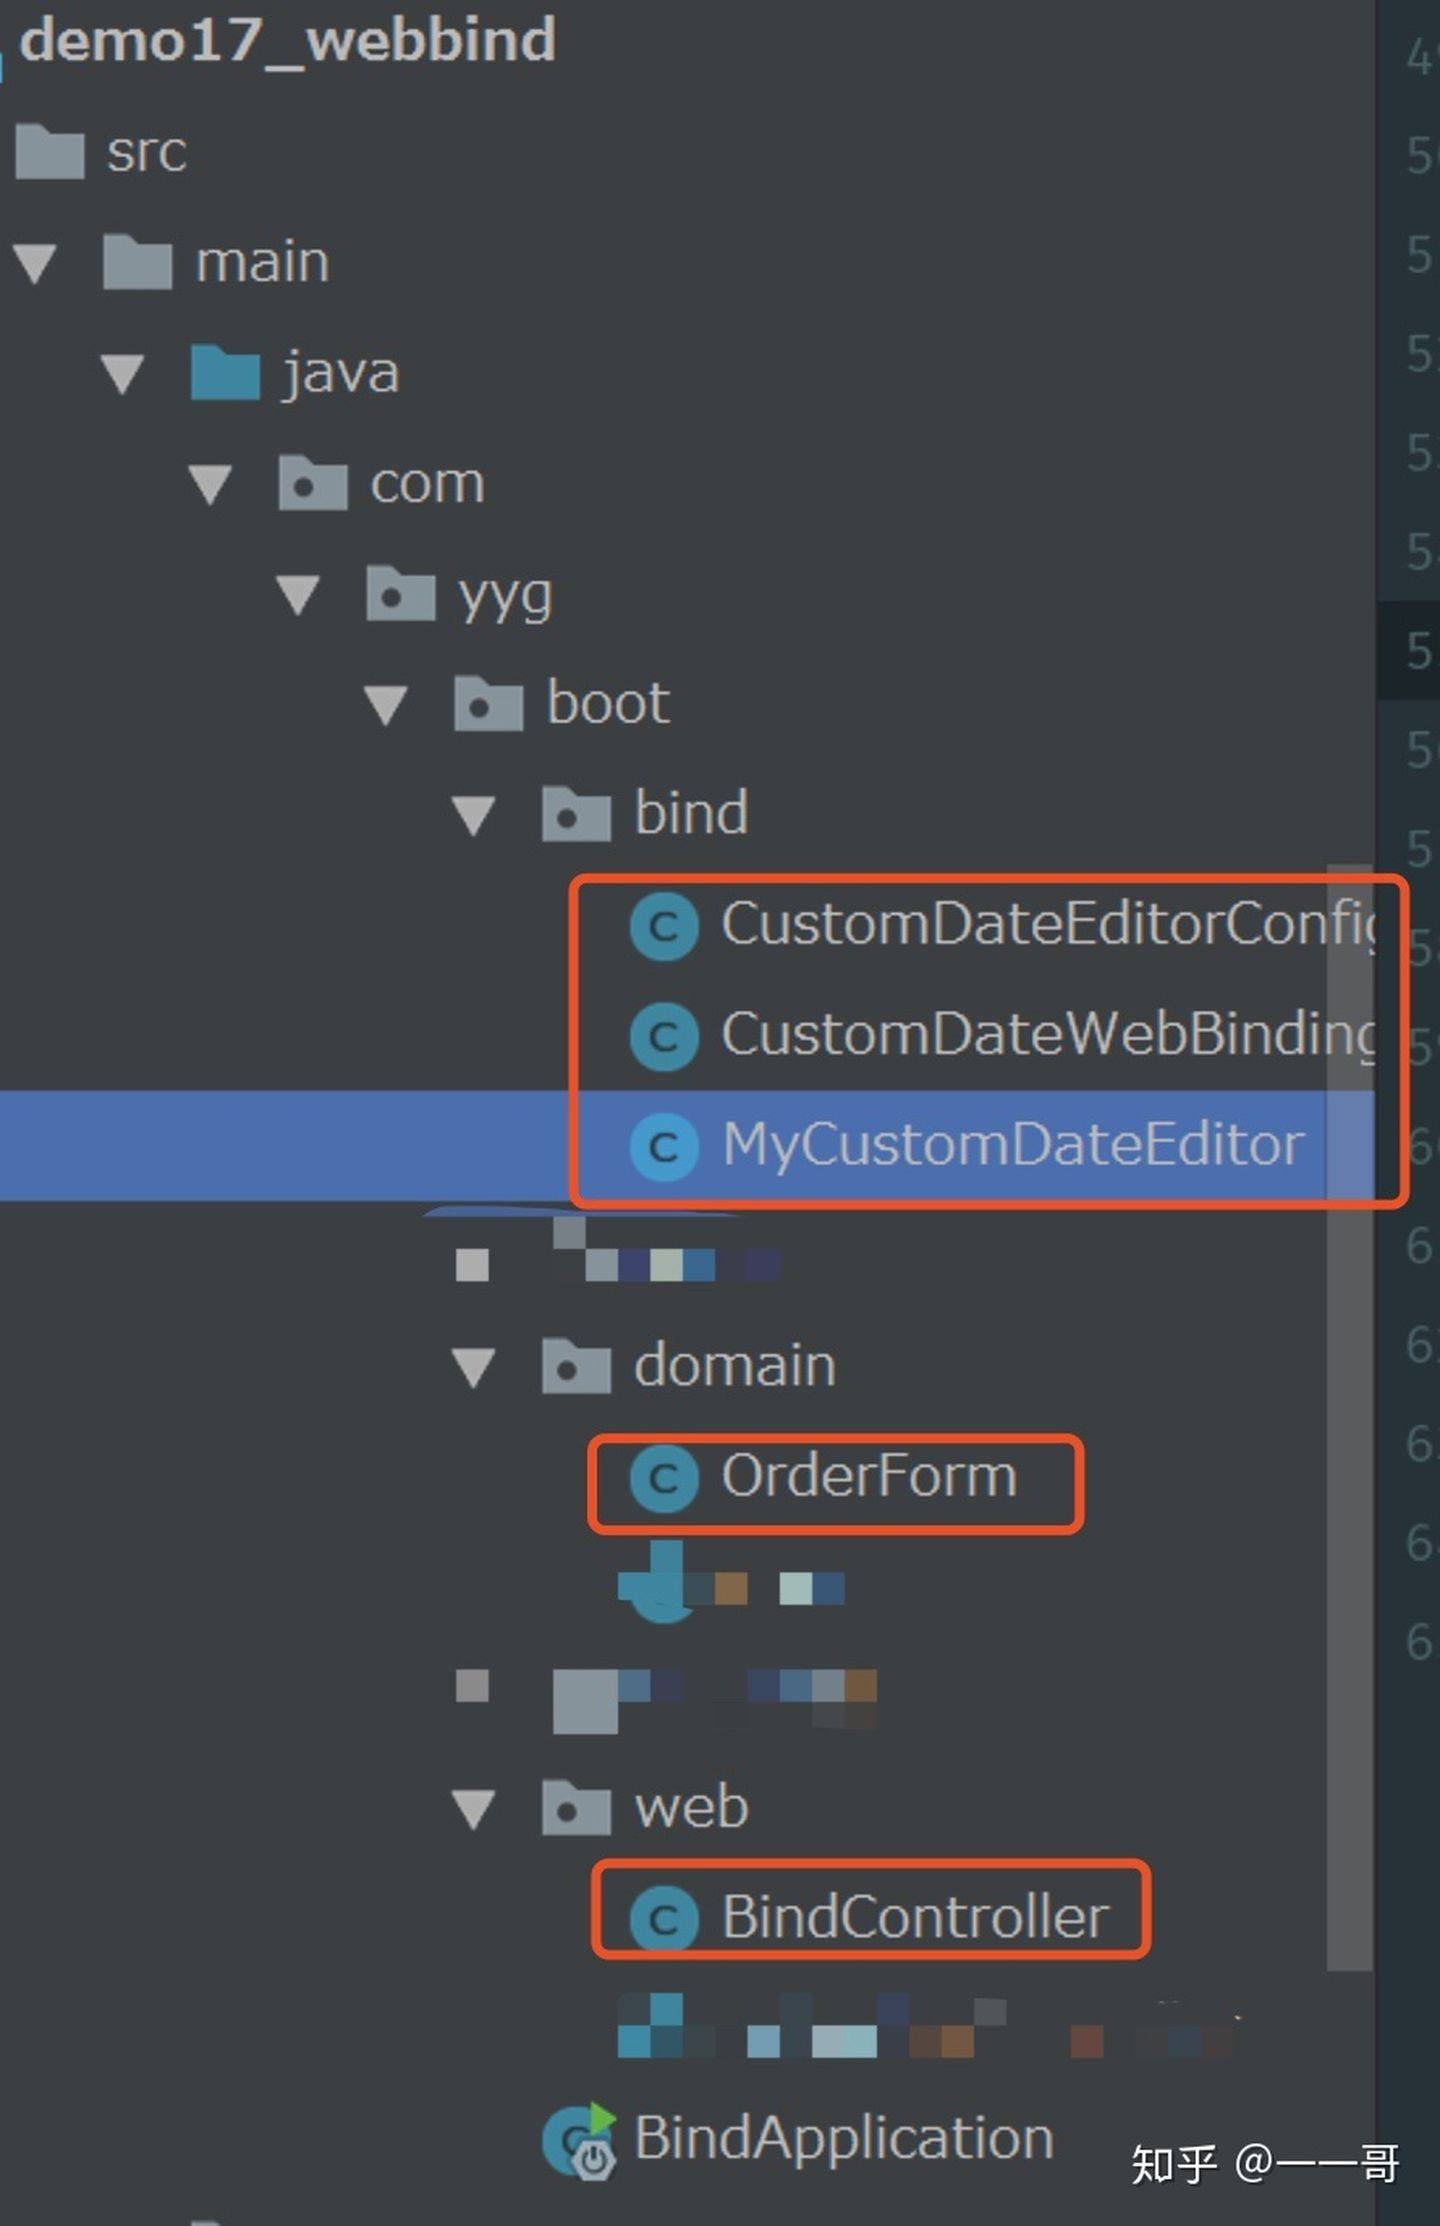Collapse the java folder arrow

click(123, 374)
